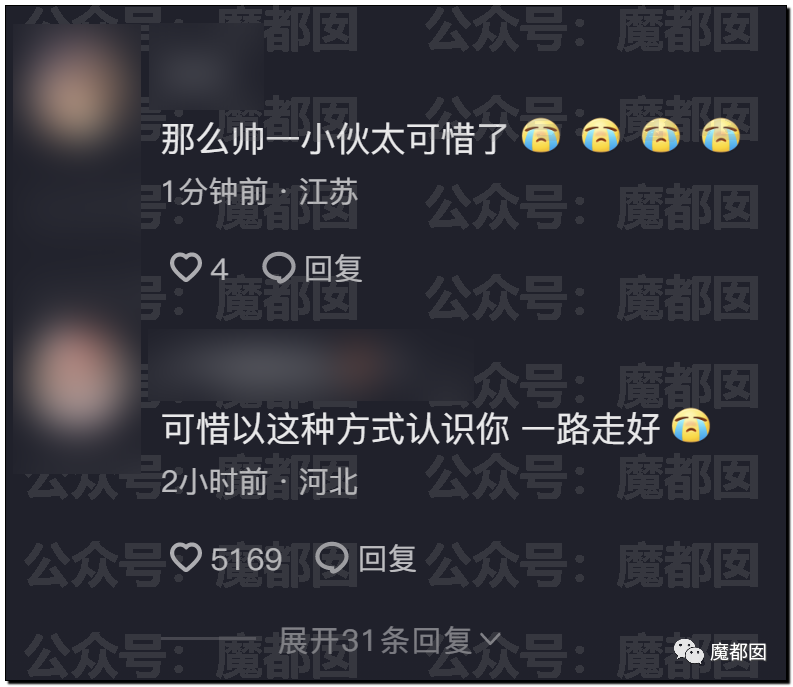793x687 pixels.
Task: Expand the 31 replies
Action: [389, 640]
